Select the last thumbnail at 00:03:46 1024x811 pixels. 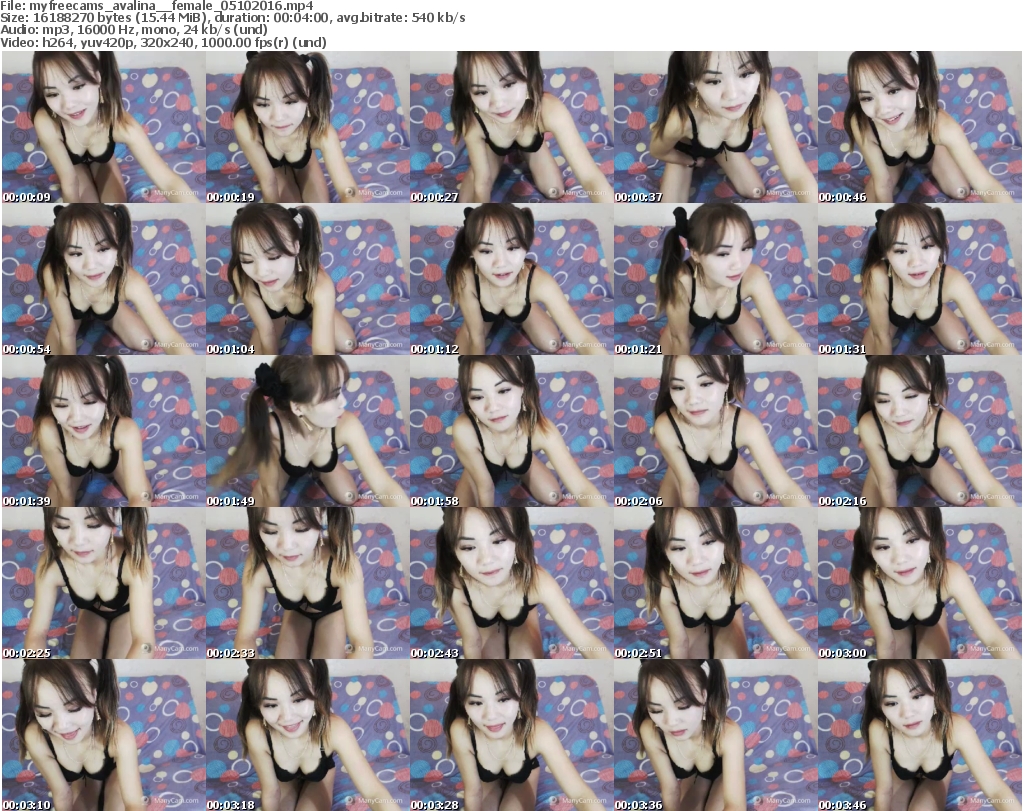[x=919, y=735]
